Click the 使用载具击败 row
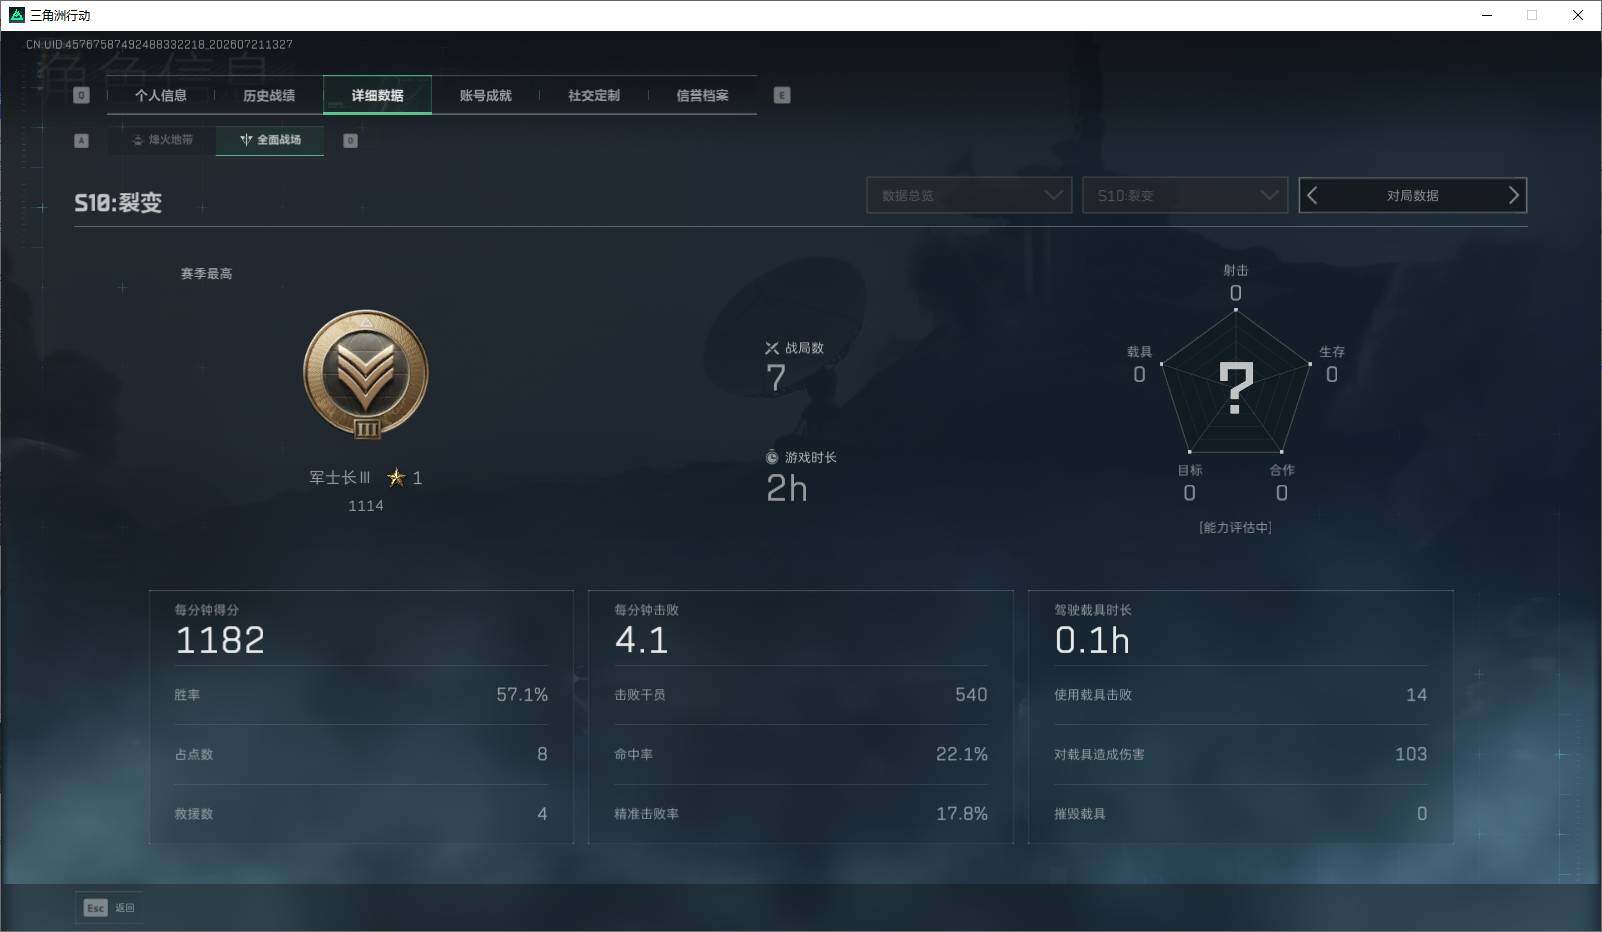The image size is (1602, 932). 1241,695
